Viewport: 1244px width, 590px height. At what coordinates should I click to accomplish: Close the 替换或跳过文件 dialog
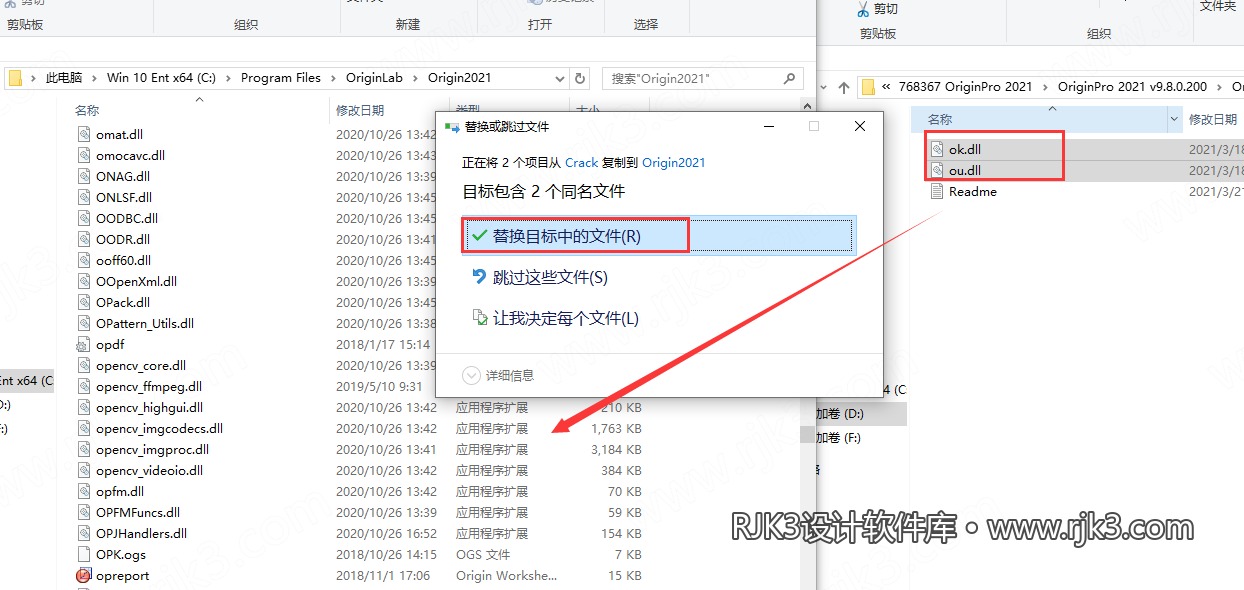(x=860, y=127)
